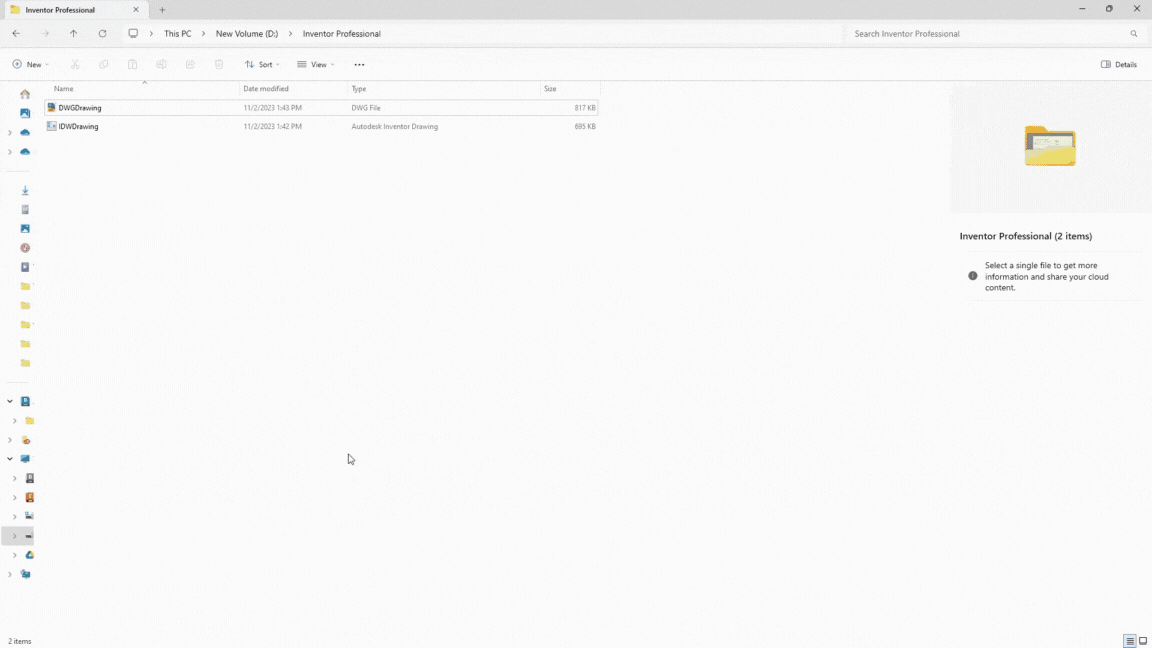Viewport: 1152px width, 648px height.
Task: Click the Home icon in navigation pane
Action: click(25, 94)
